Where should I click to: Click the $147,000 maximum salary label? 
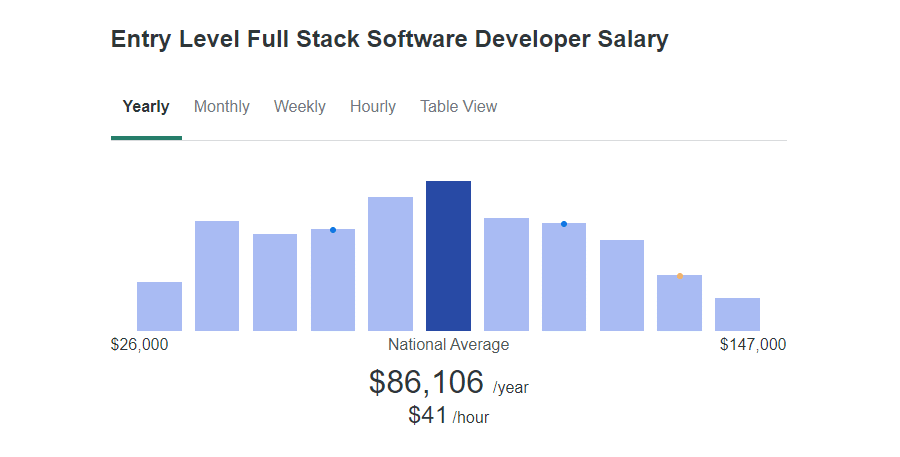click(x=753, y=345)
